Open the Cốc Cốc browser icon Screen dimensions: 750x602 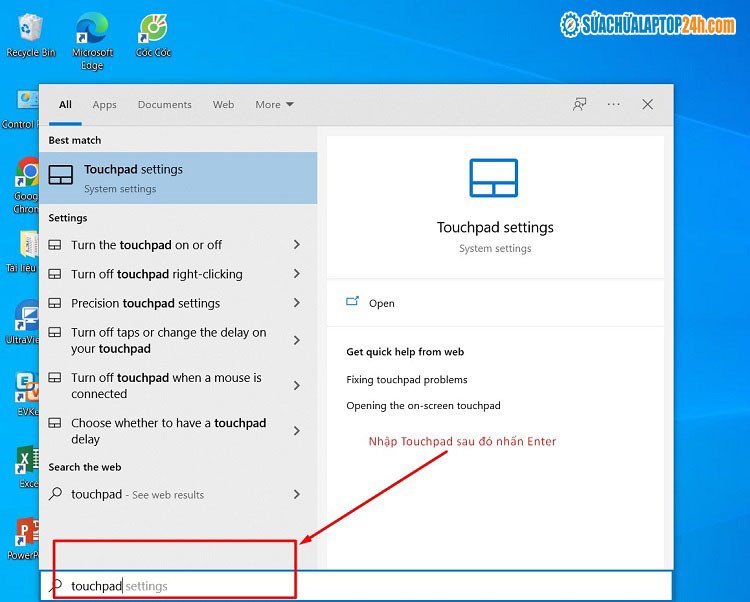153,30
